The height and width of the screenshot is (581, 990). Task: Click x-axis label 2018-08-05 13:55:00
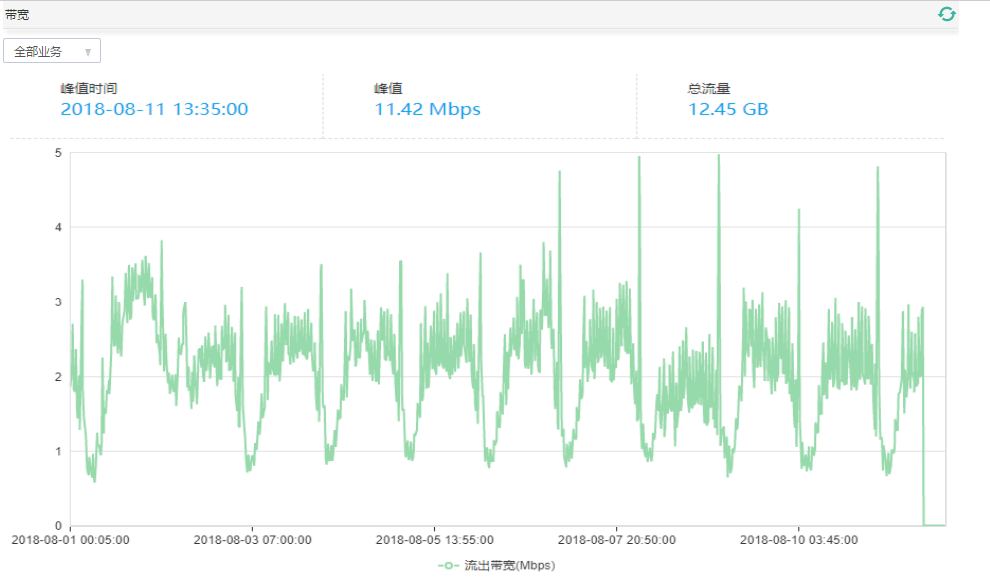point(434,540)
